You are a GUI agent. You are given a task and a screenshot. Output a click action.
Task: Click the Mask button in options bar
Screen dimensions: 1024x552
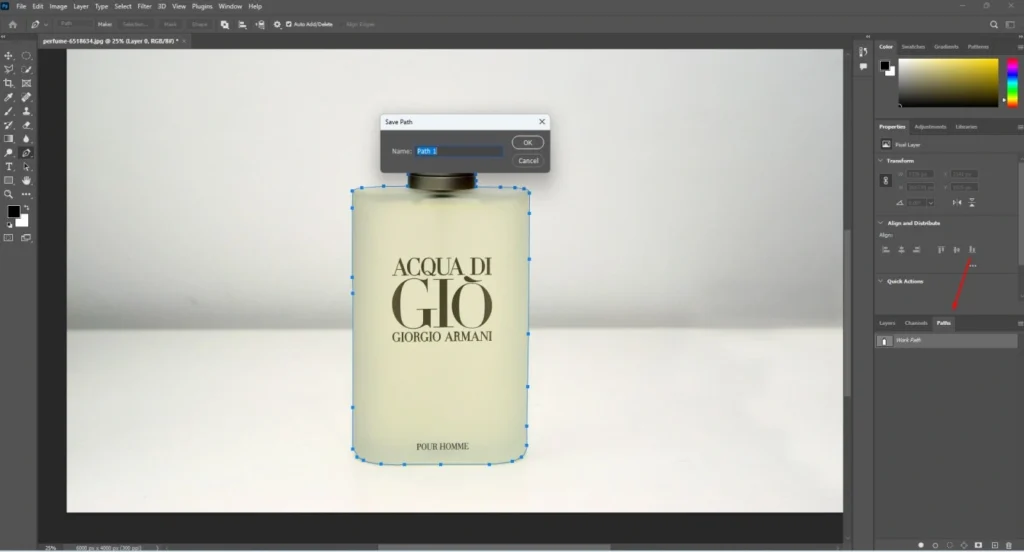pos(170,24)
